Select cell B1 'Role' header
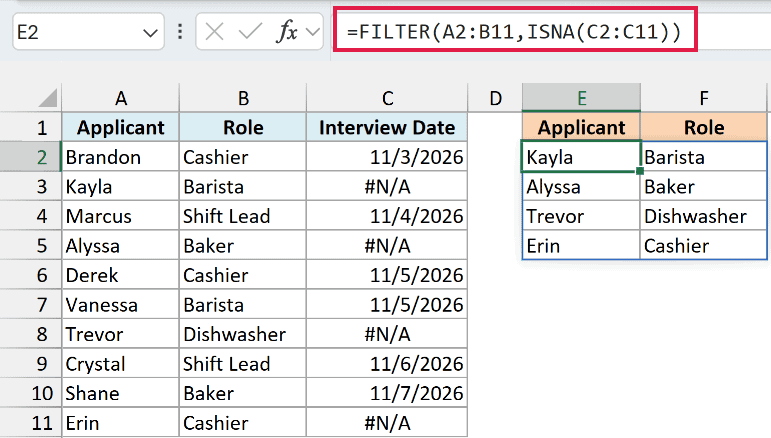Screen dimensions: 771x438 tap(243, 128)
